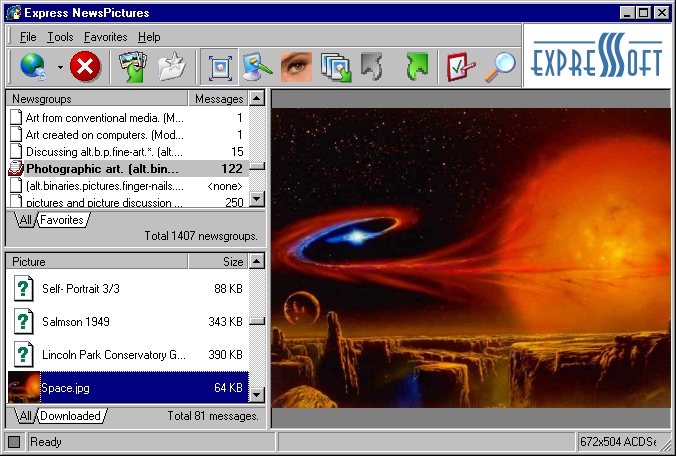Select the 'Salmson 1949' picture
The image size is (676, 456).
(128, 322)
